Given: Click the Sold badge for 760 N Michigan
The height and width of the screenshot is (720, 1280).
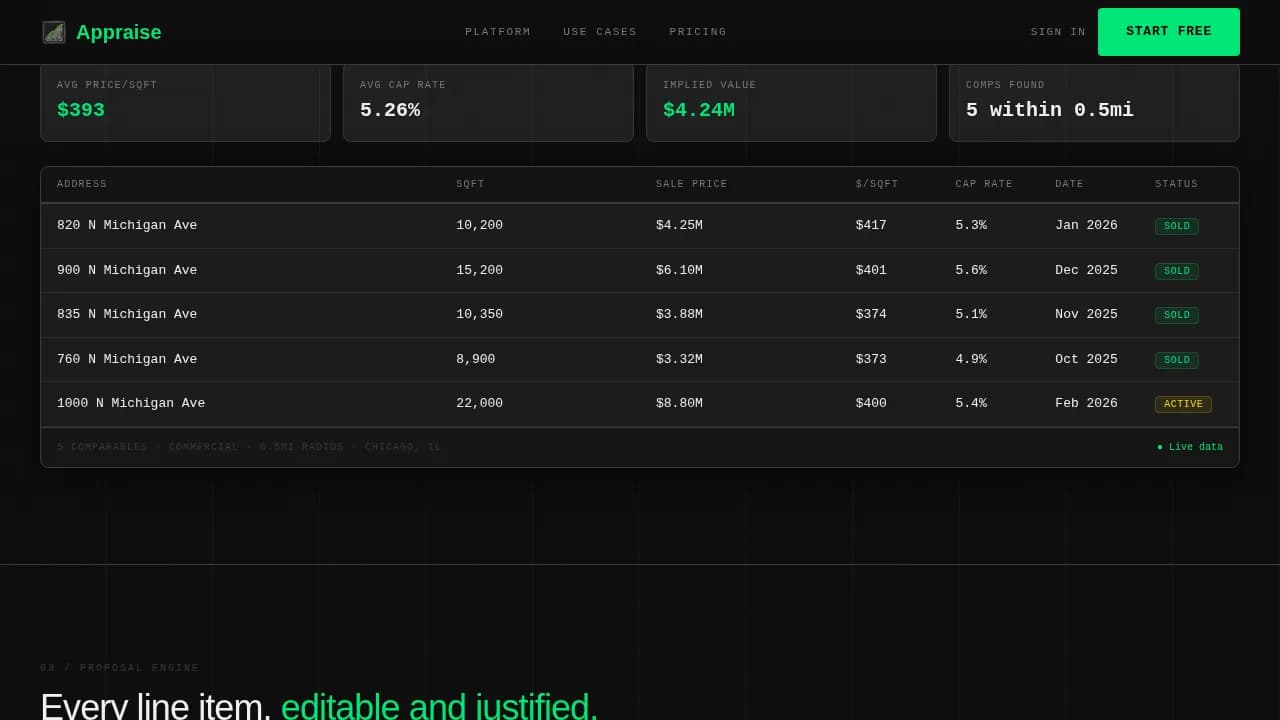Looking at the screenshot, I should pos(1177,360).
